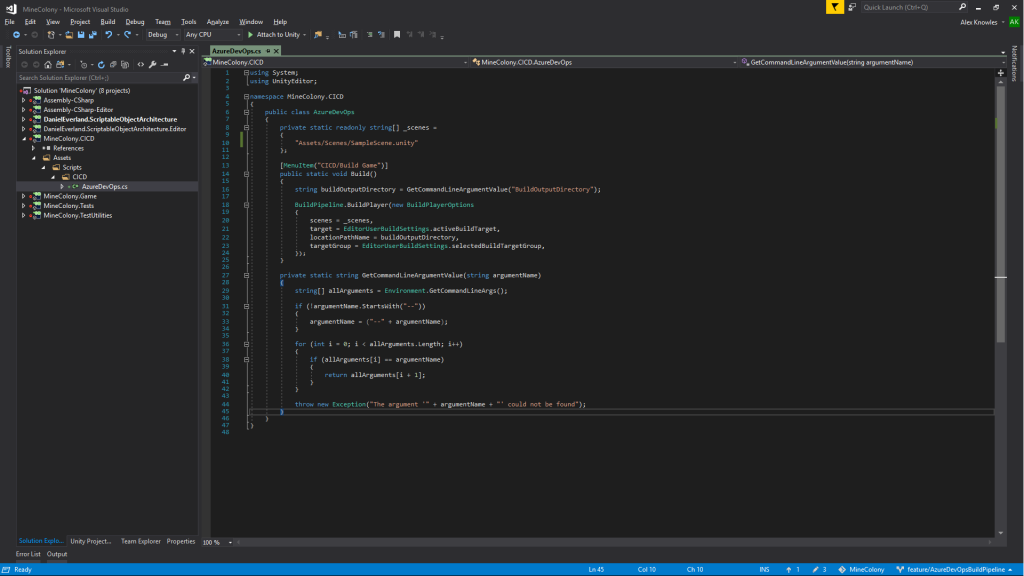1024x576 pixels.
Task: Open the Any CPU platform dropdown
Action: (212, 34)
